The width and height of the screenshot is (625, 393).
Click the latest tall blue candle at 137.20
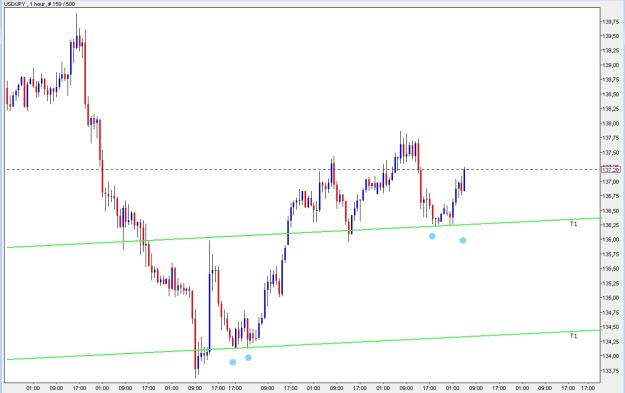pos(464,179)
